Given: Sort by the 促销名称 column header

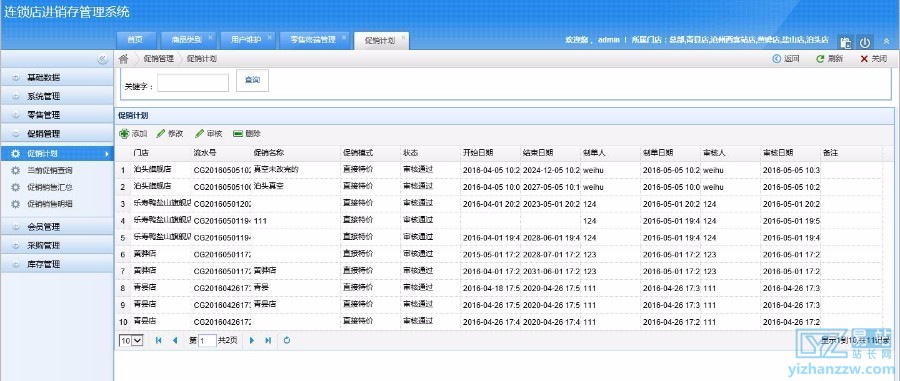Looking at the screenshot, I should click(296, 153).
